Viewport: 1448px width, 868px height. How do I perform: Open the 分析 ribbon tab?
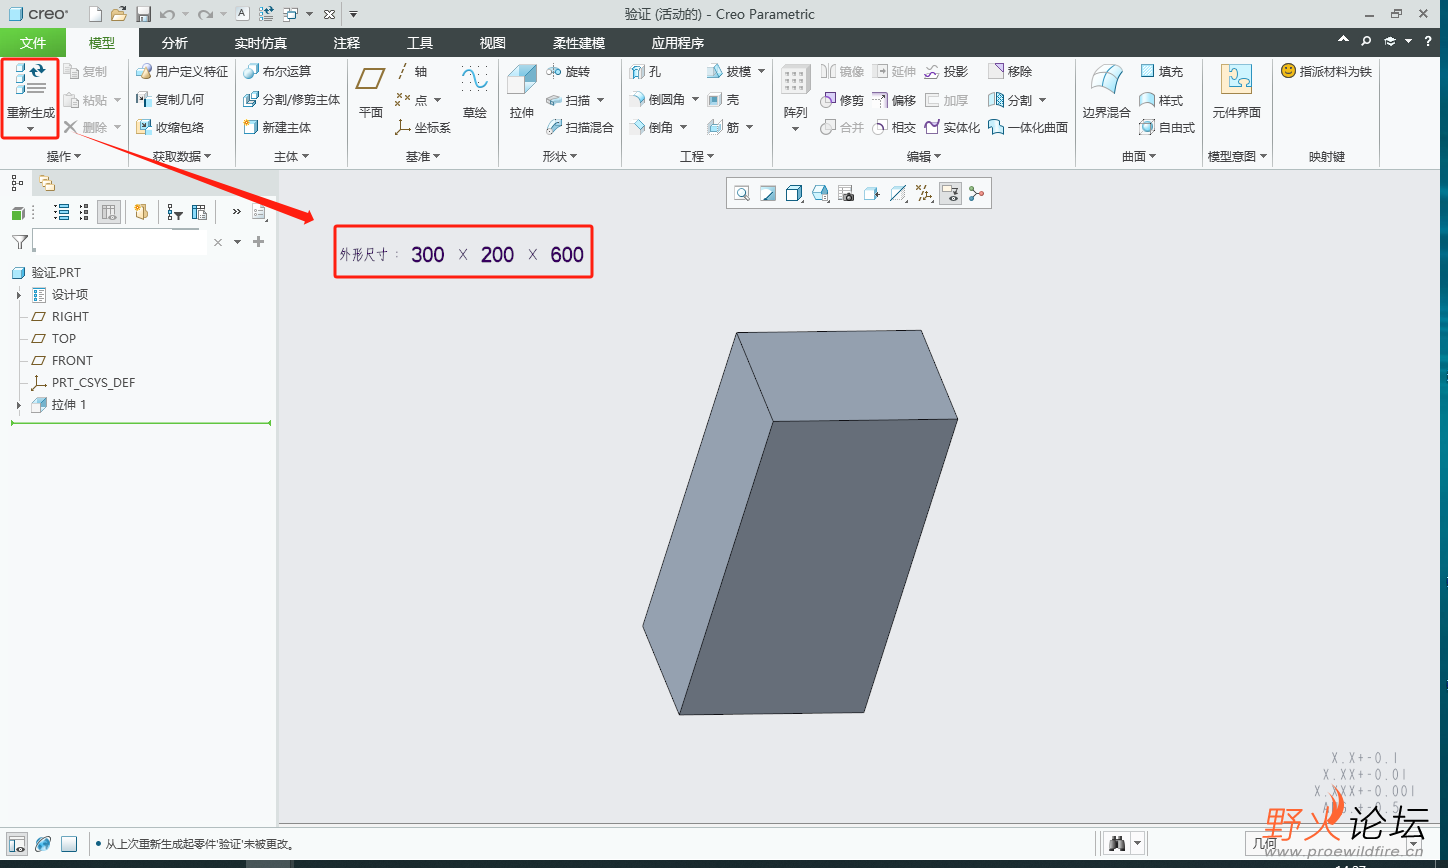(x=174, y=43)
